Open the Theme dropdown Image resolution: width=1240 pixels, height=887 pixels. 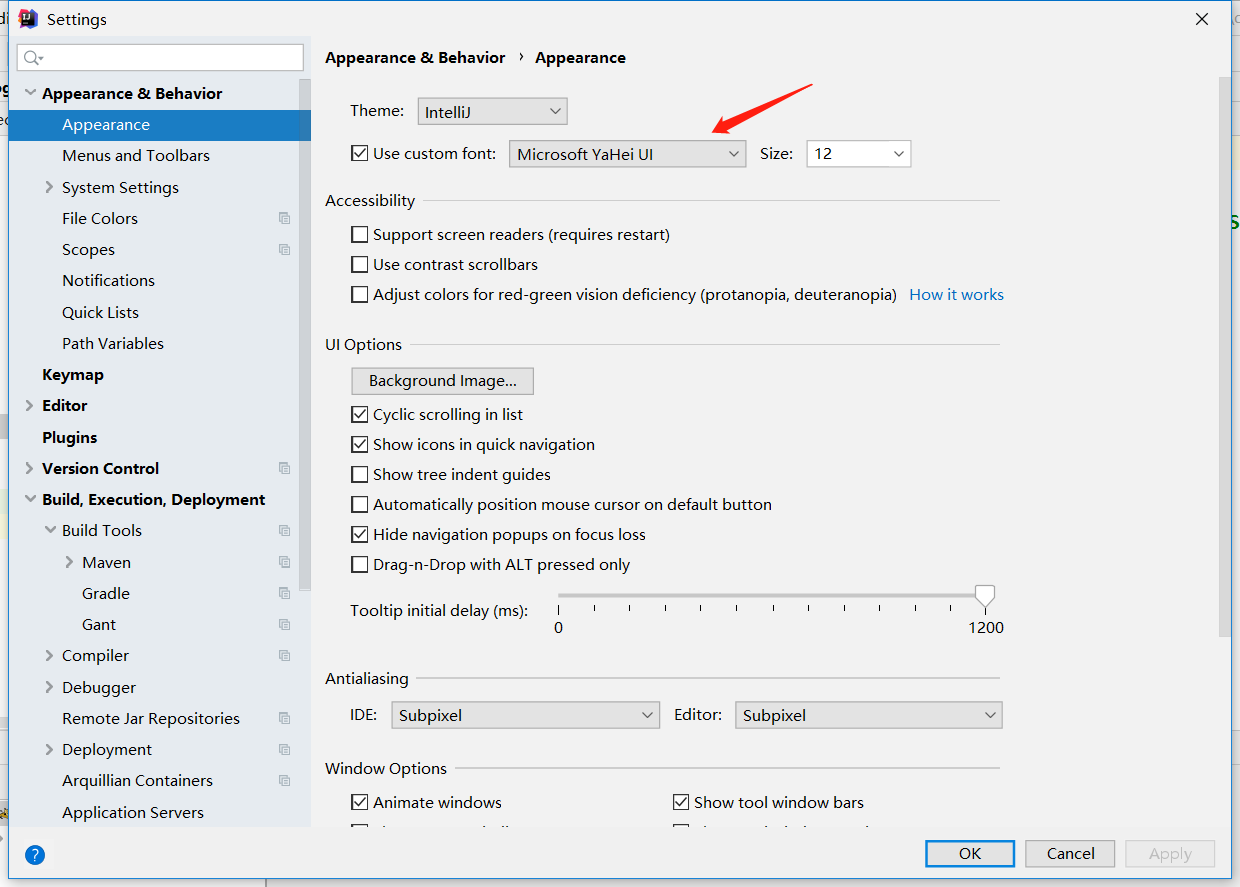[x=492, y=112]
